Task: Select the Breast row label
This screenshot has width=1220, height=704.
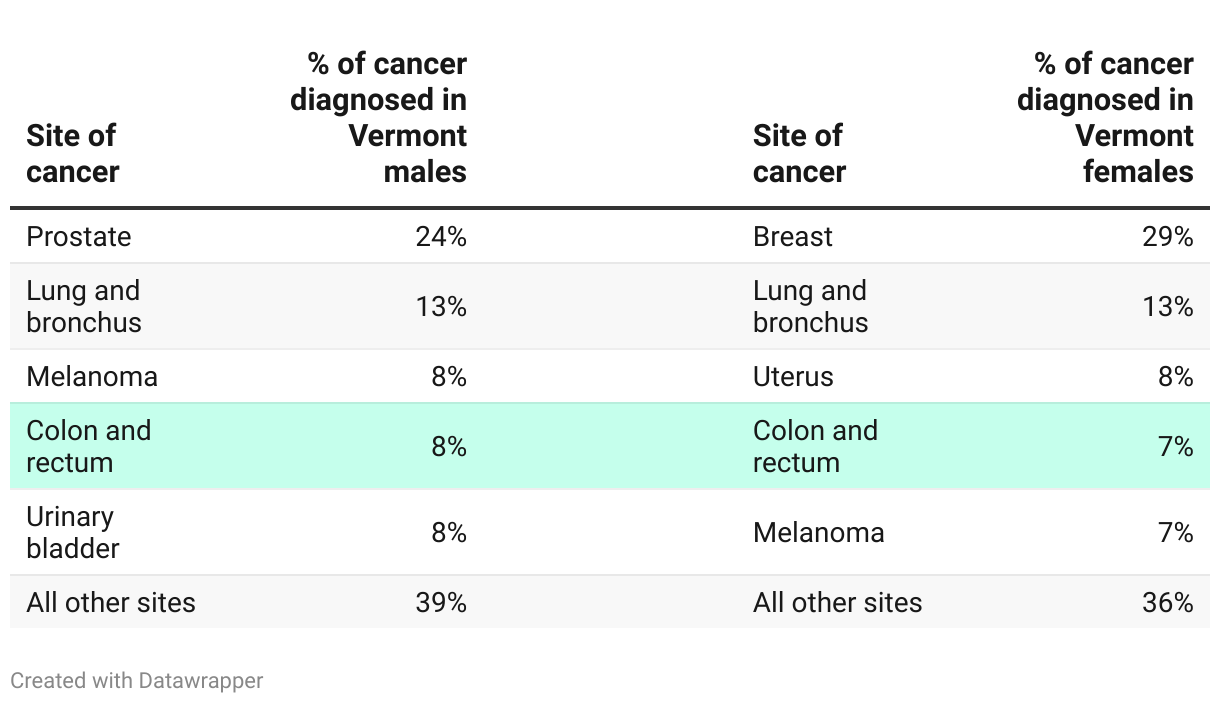Action: (x=793, y=237)
